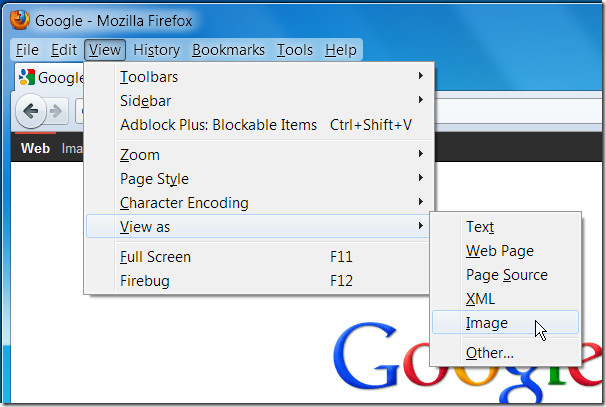
Task: Click the Forward arrow button
Action: click(56, 111)
